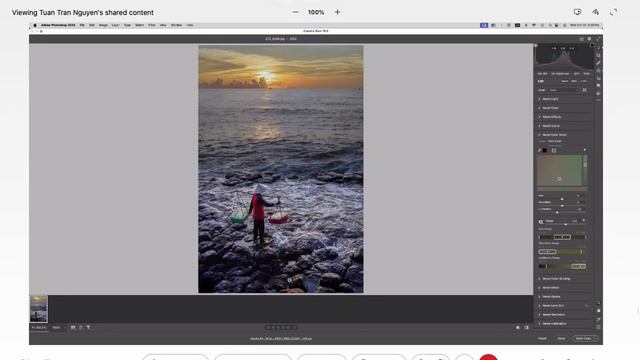The height and width of the screenshot is (360, 640).
Task: Open the Filter menu
Action: (152, 25)
